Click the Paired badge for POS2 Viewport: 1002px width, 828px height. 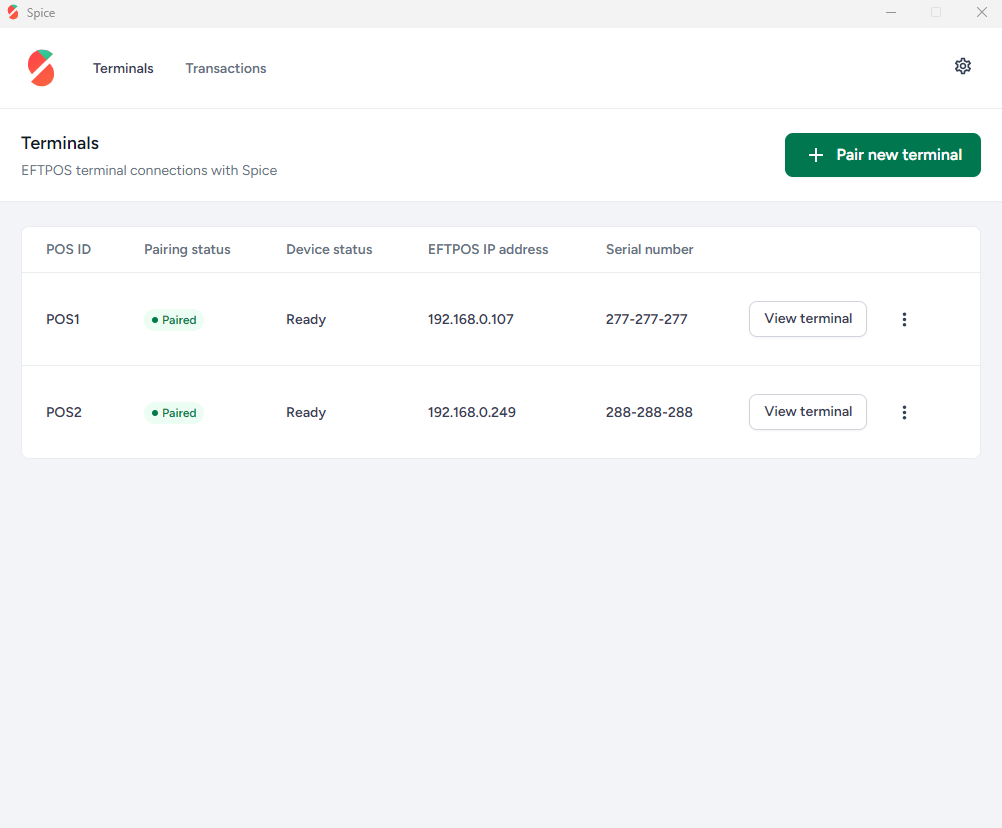(x=174, y=413)
